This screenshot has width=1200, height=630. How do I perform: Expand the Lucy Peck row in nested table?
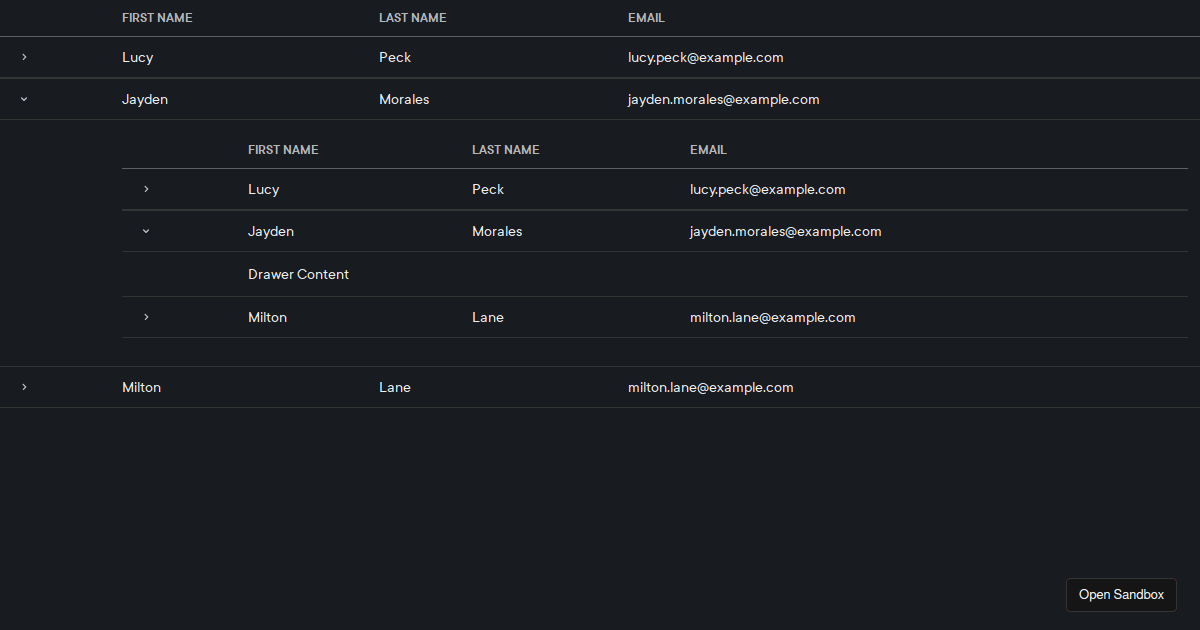(146, 189)
